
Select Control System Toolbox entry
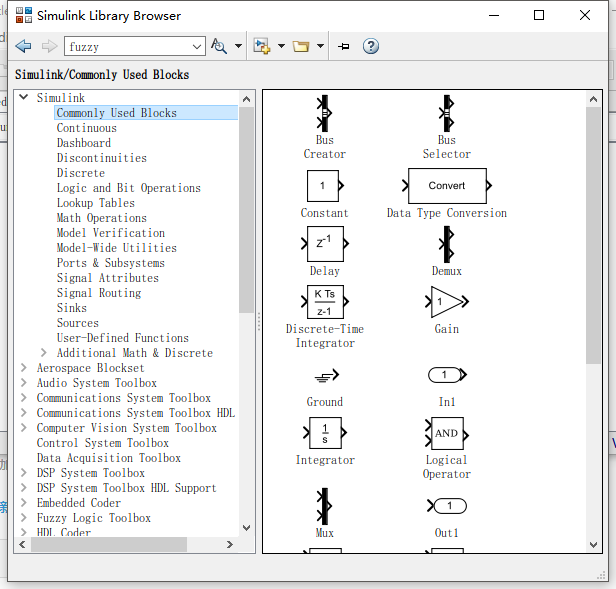(103, 443)
